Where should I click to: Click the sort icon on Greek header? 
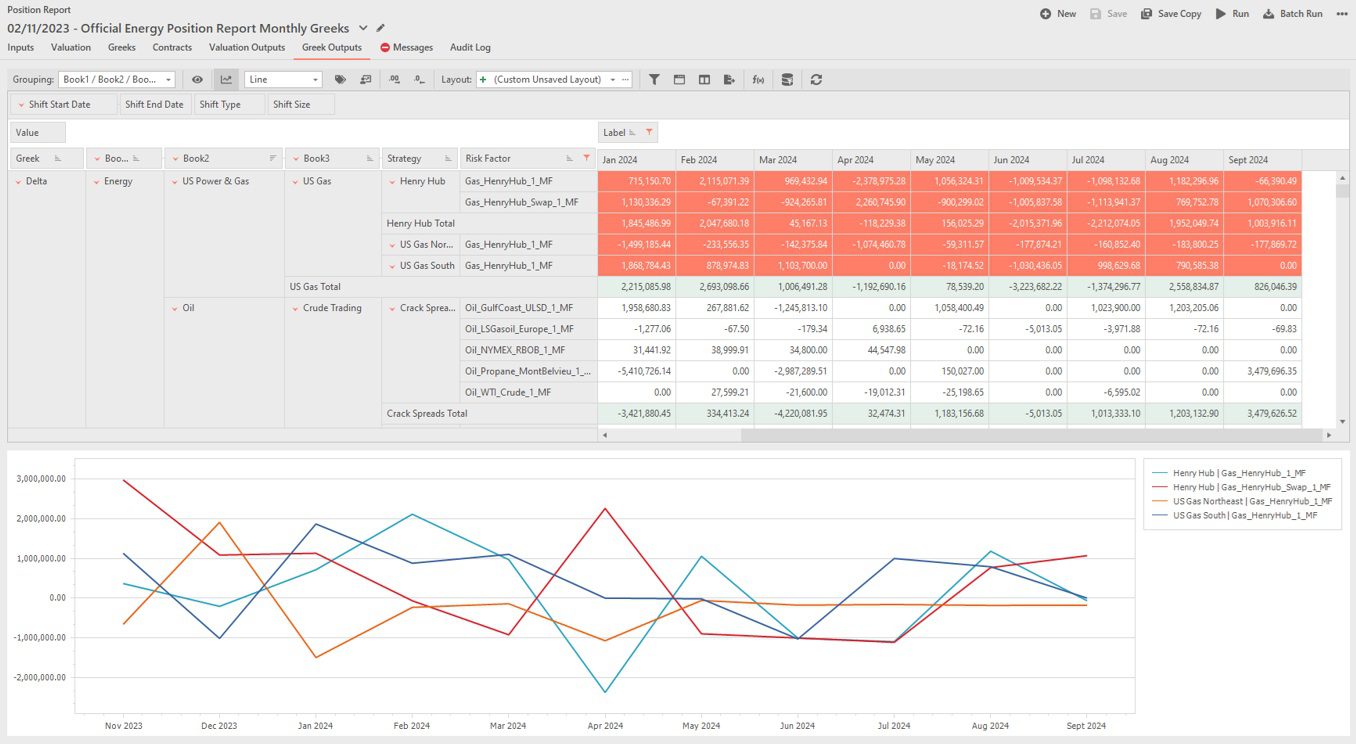(57, 159)
